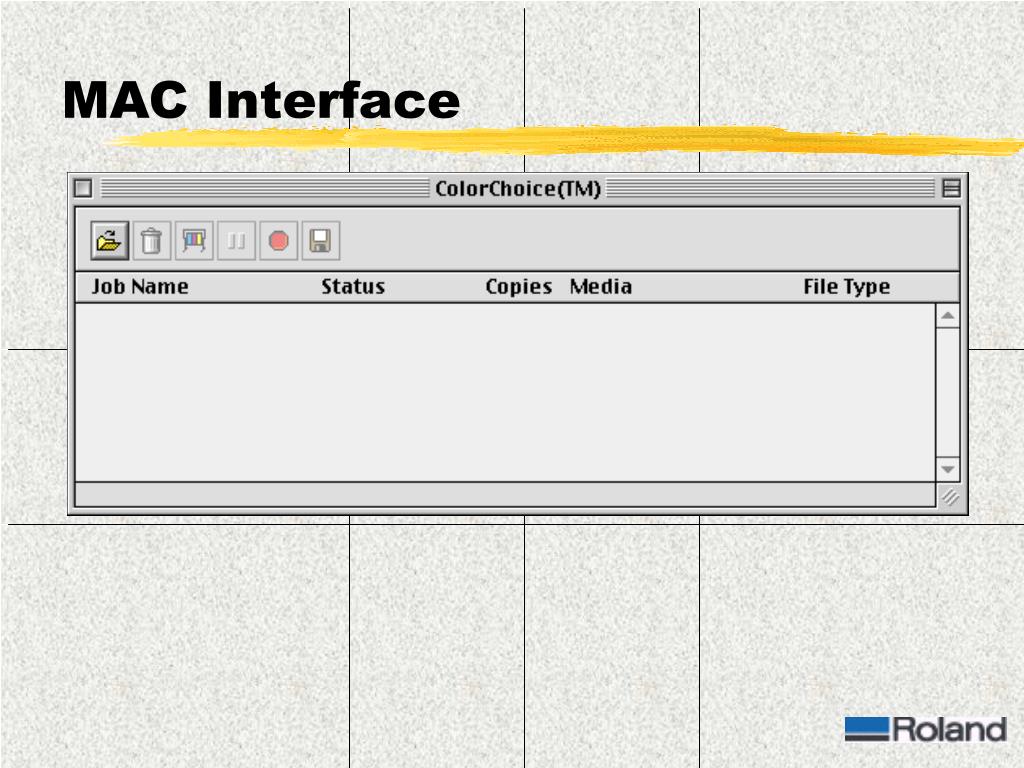Sort by Job Name column header
Screen dimensions: 1024x768
pos(140,287)
